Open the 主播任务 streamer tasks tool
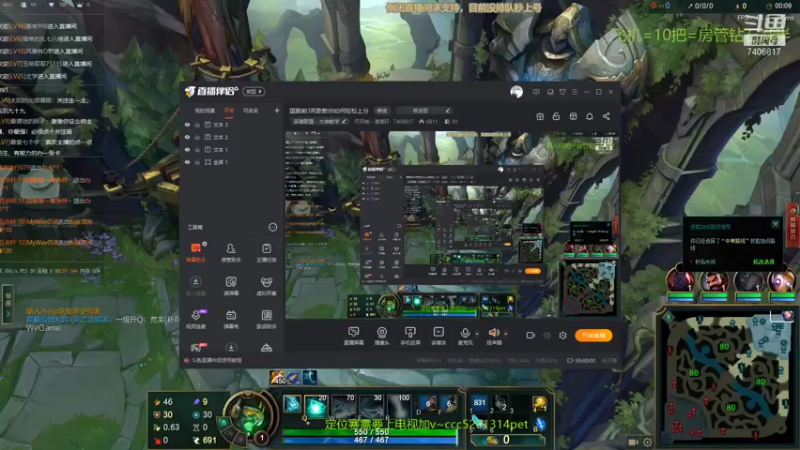 pyautogui.click(x=266, y=252)
